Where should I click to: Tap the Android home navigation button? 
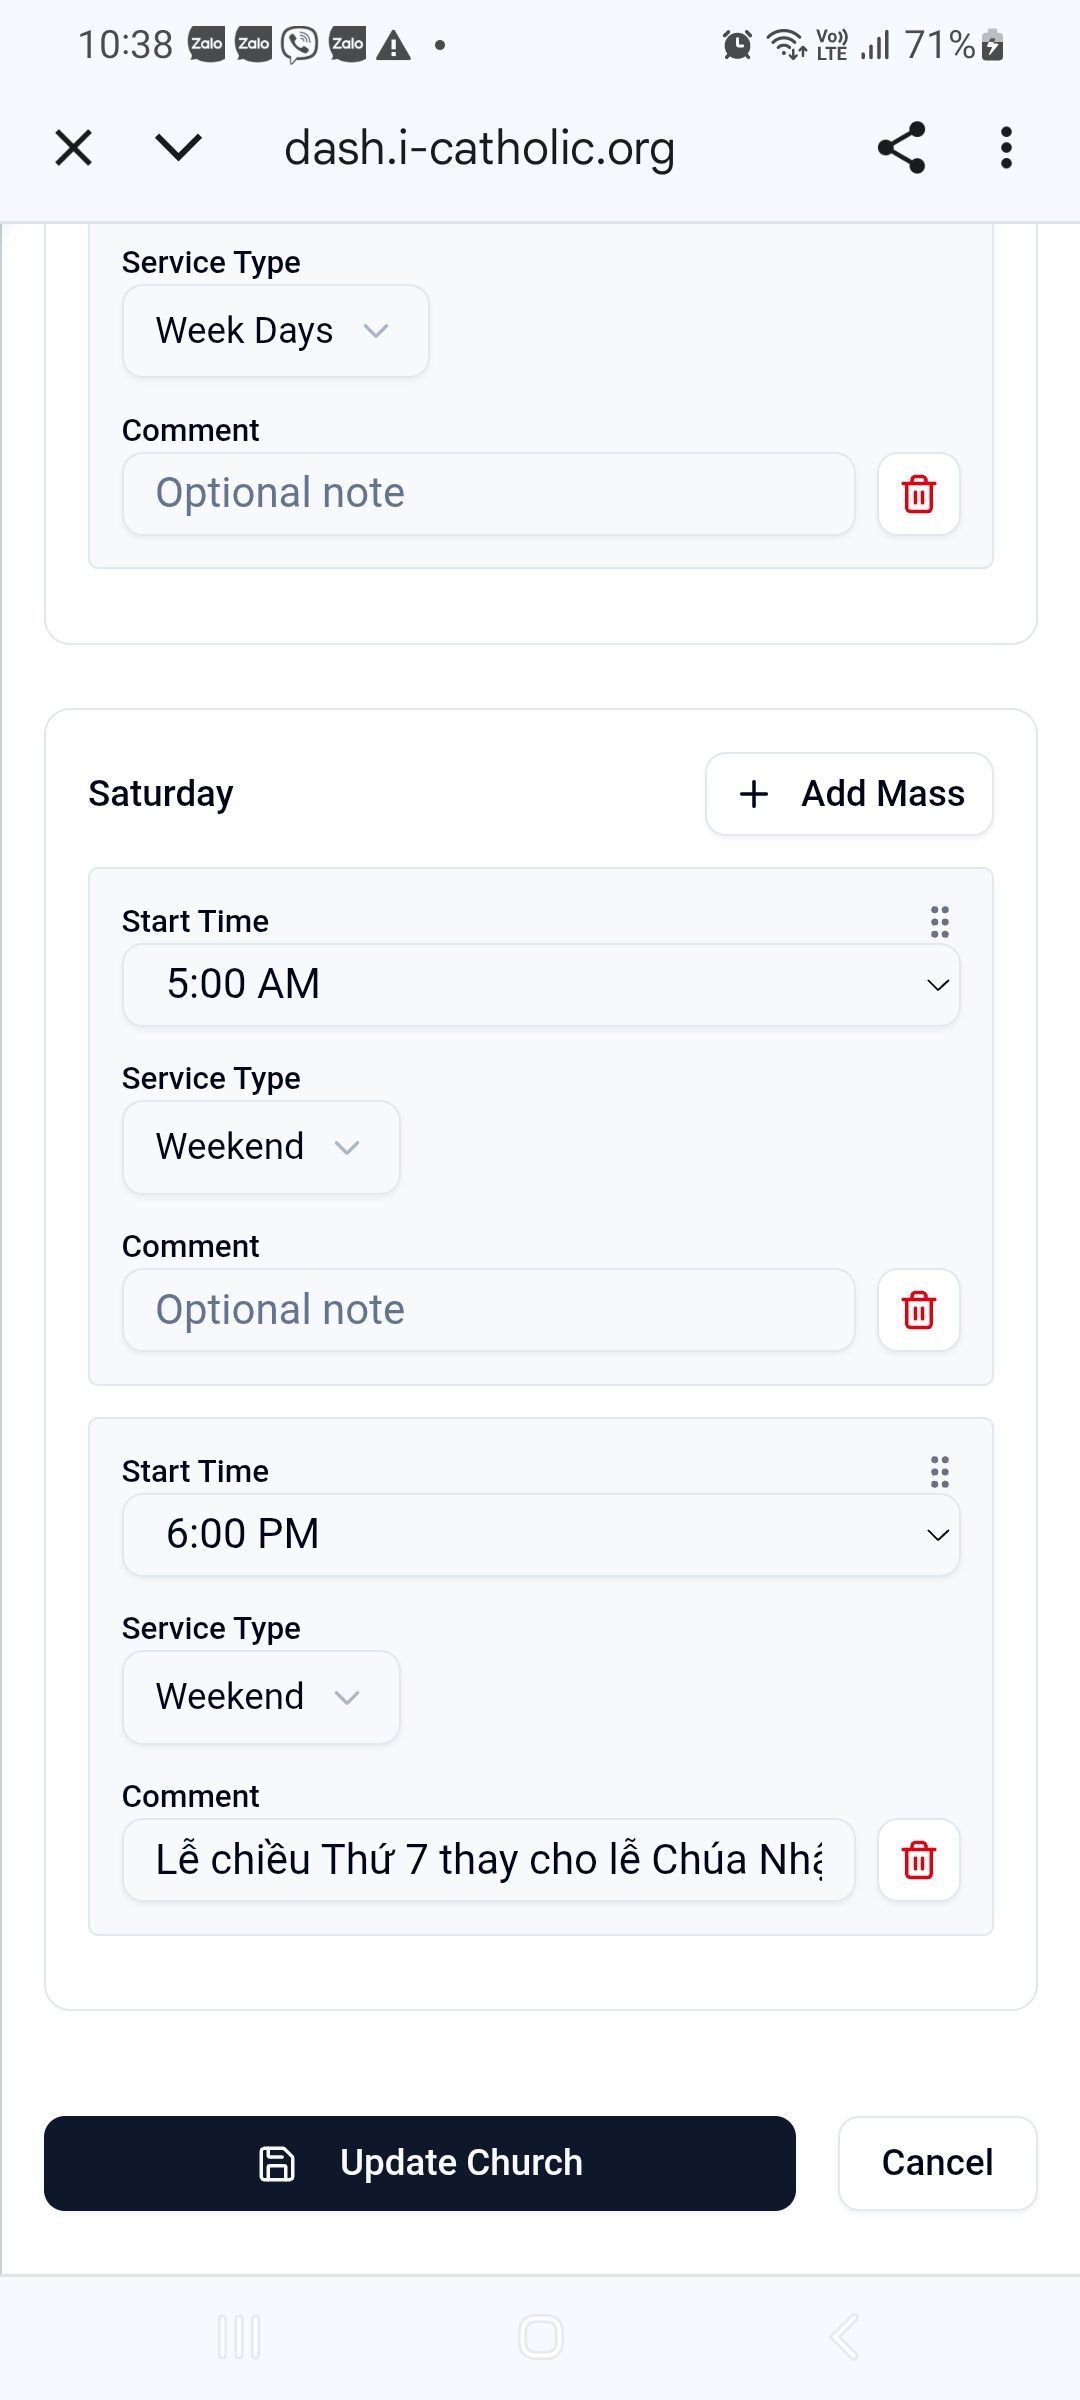click(540, 2337)
